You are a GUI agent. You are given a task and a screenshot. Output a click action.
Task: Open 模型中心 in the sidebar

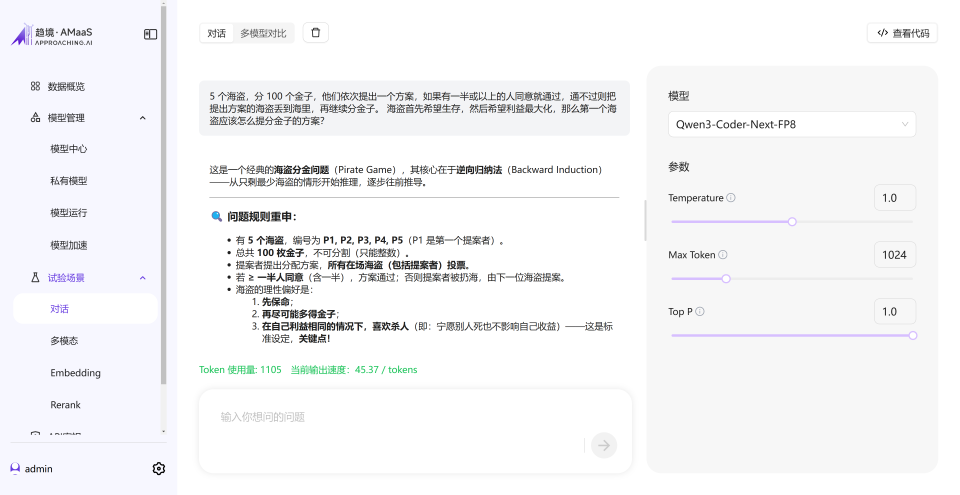[x=69, y=149]
